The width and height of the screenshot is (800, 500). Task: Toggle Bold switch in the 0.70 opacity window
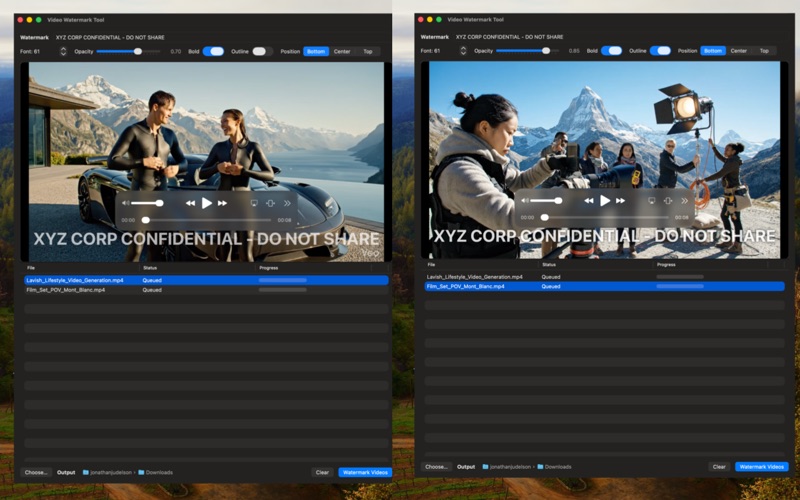coord(213,52)
